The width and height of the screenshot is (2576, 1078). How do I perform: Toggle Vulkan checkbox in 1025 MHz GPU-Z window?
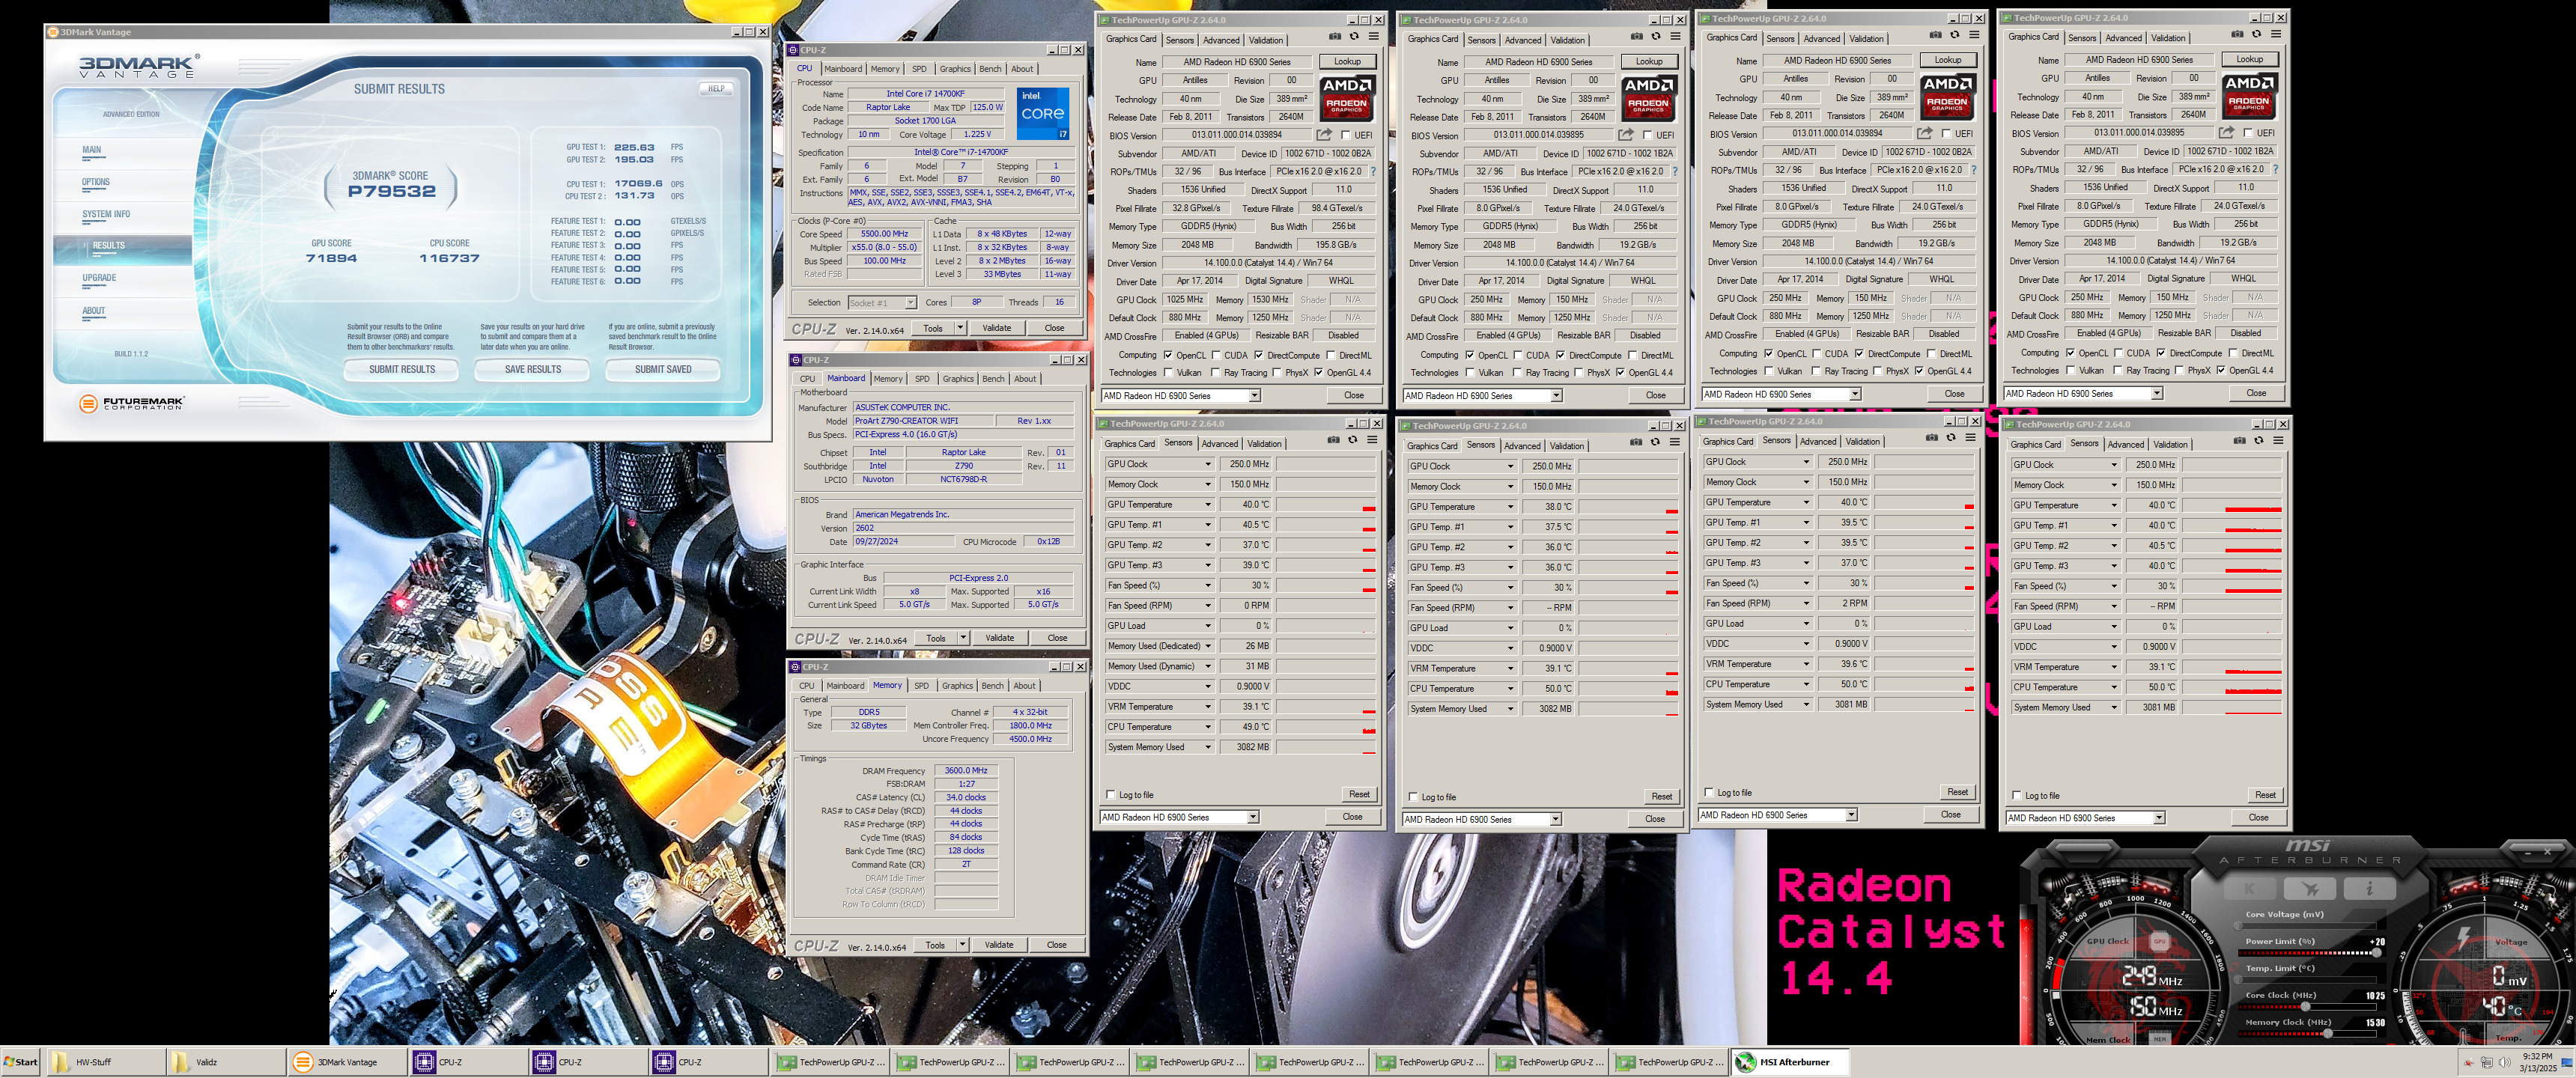pyautogui.click(x=1167, y=373)
